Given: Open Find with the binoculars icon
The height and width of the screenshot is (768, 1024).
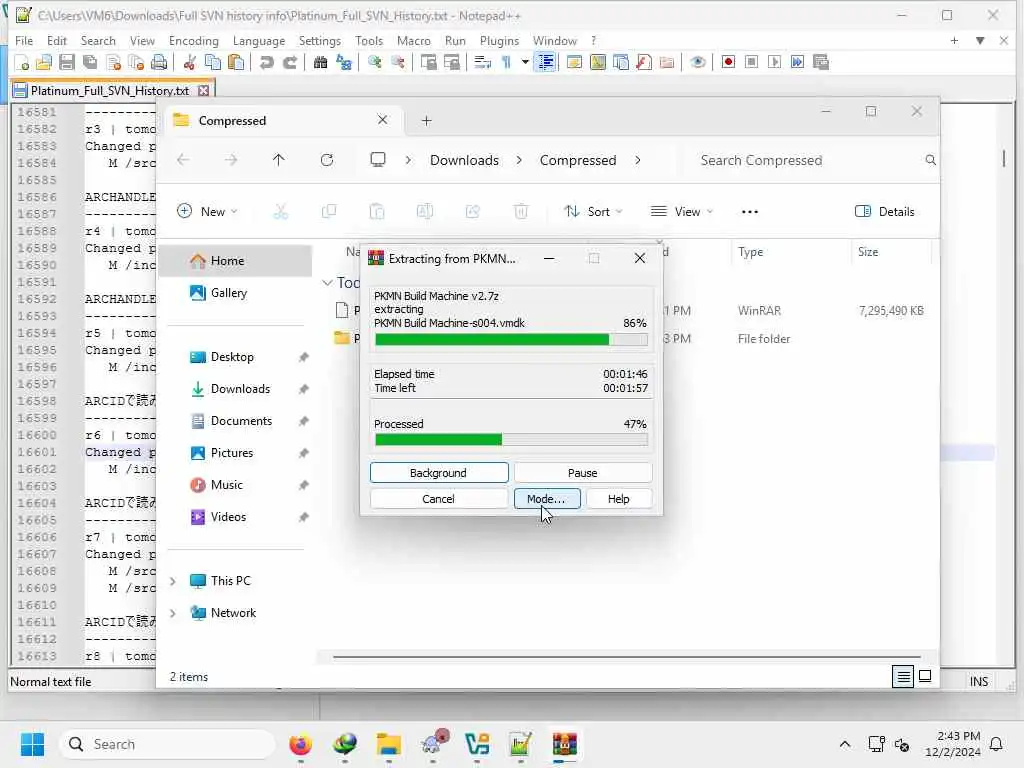Looking at the screenshot, I should pos(320,63).
